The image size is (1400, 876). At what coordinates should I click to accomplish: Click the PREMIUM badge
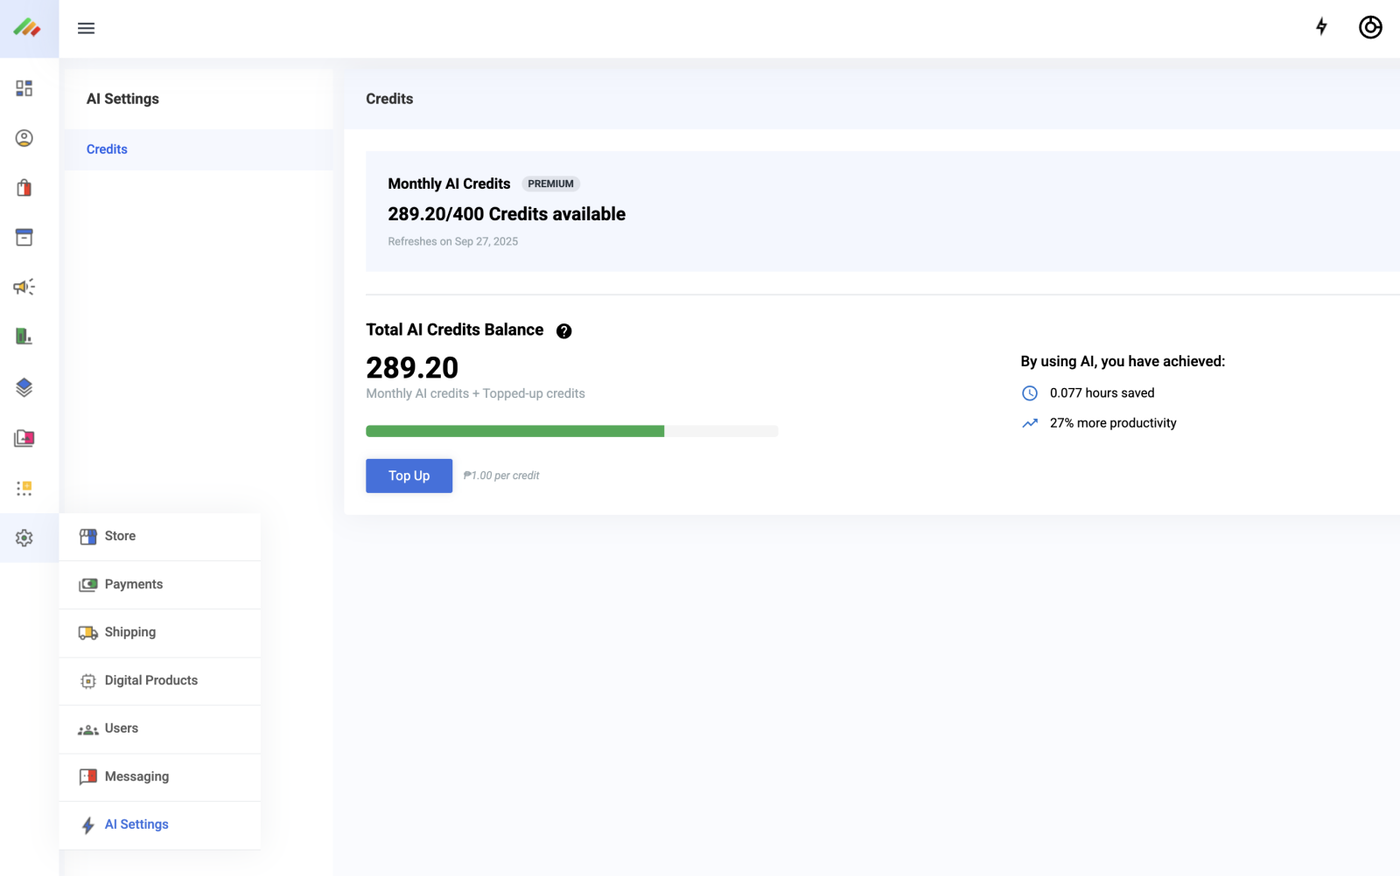[x=551, y=184]
